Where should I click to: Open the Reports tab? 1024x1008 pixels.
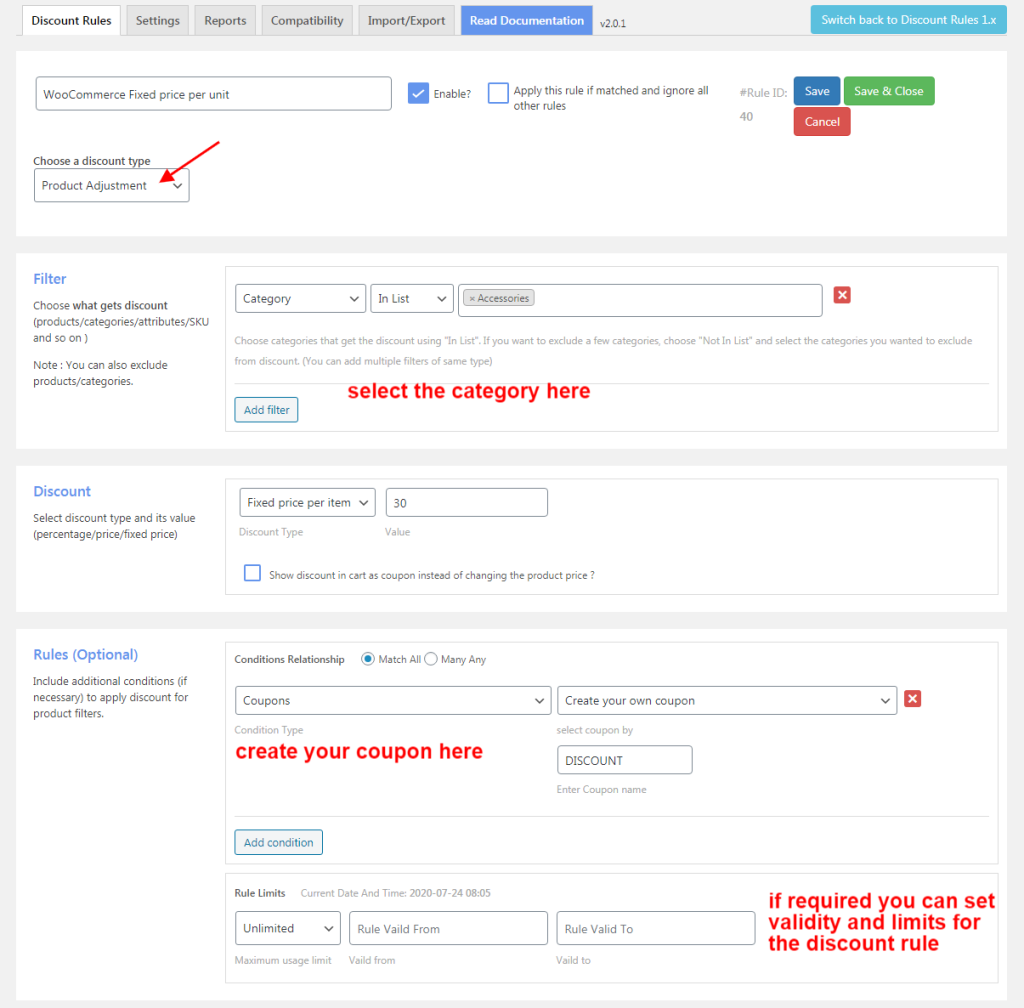pos(225,21)
